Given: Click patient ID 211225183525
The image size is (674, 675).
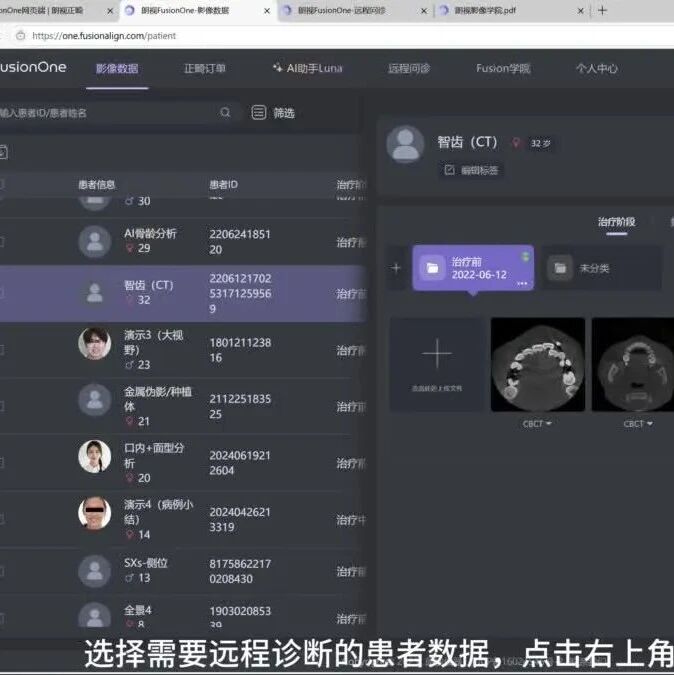Looking at the screenshot, I should pyautogui.click(x=240, y=406).
